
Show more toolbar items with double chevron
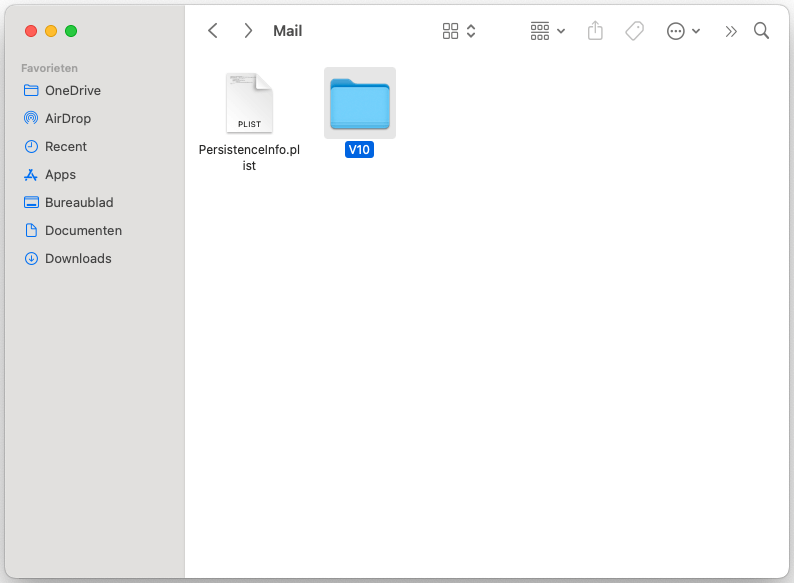click(731, 31)
